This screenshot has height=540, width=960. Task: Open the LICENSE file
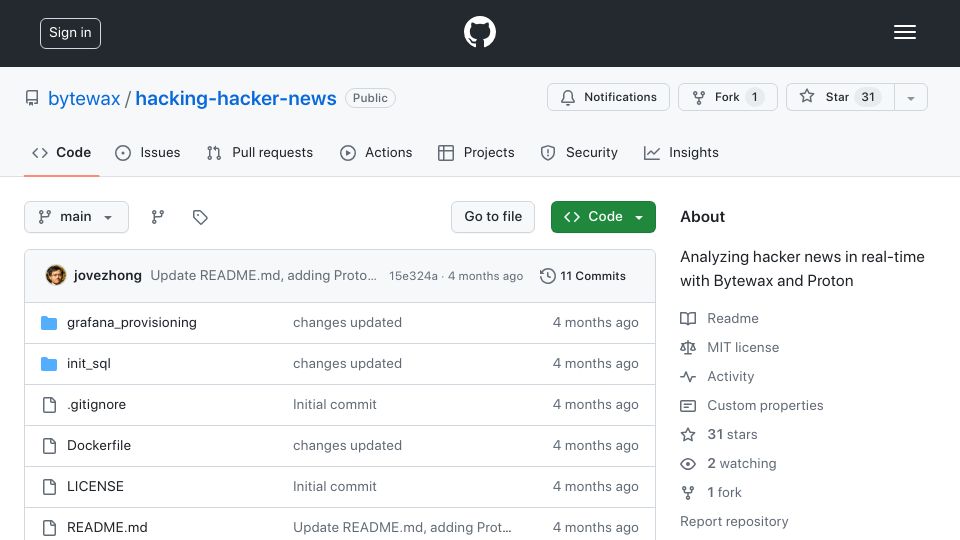95,487
